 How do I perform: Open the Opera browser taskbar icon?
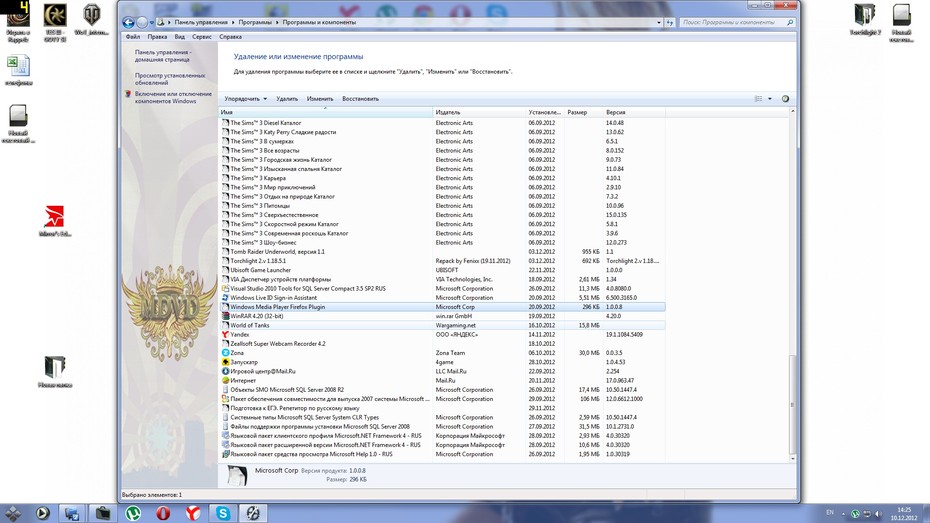click(x=163, y=514)
